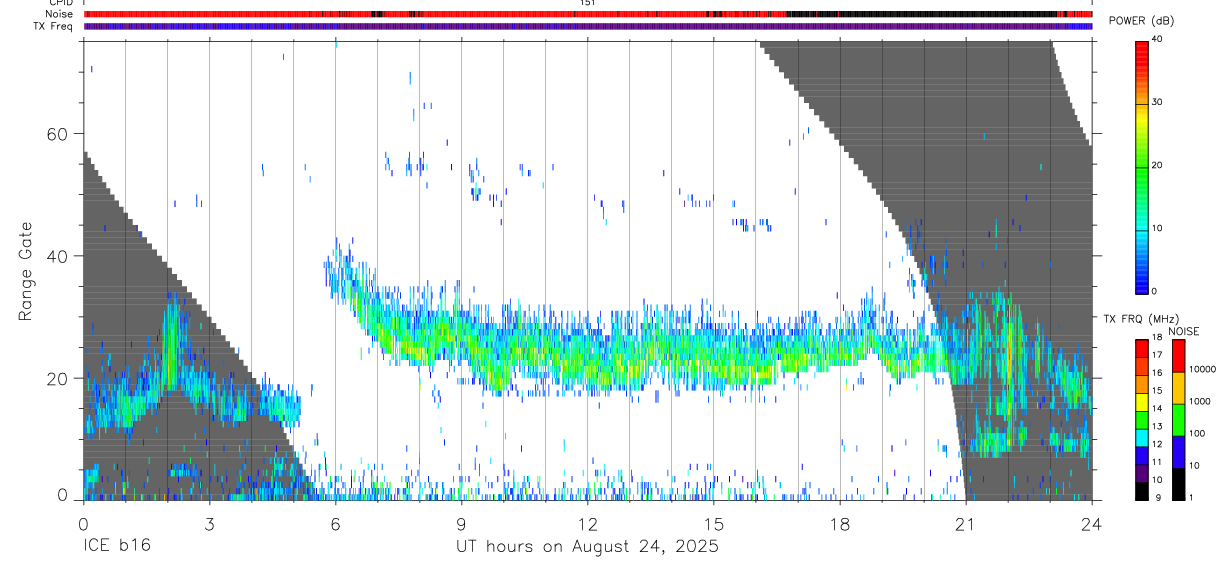This screenshot has width=1228, height=567.
Task: Click the "Noise" label at the top left
Action: 60,14
